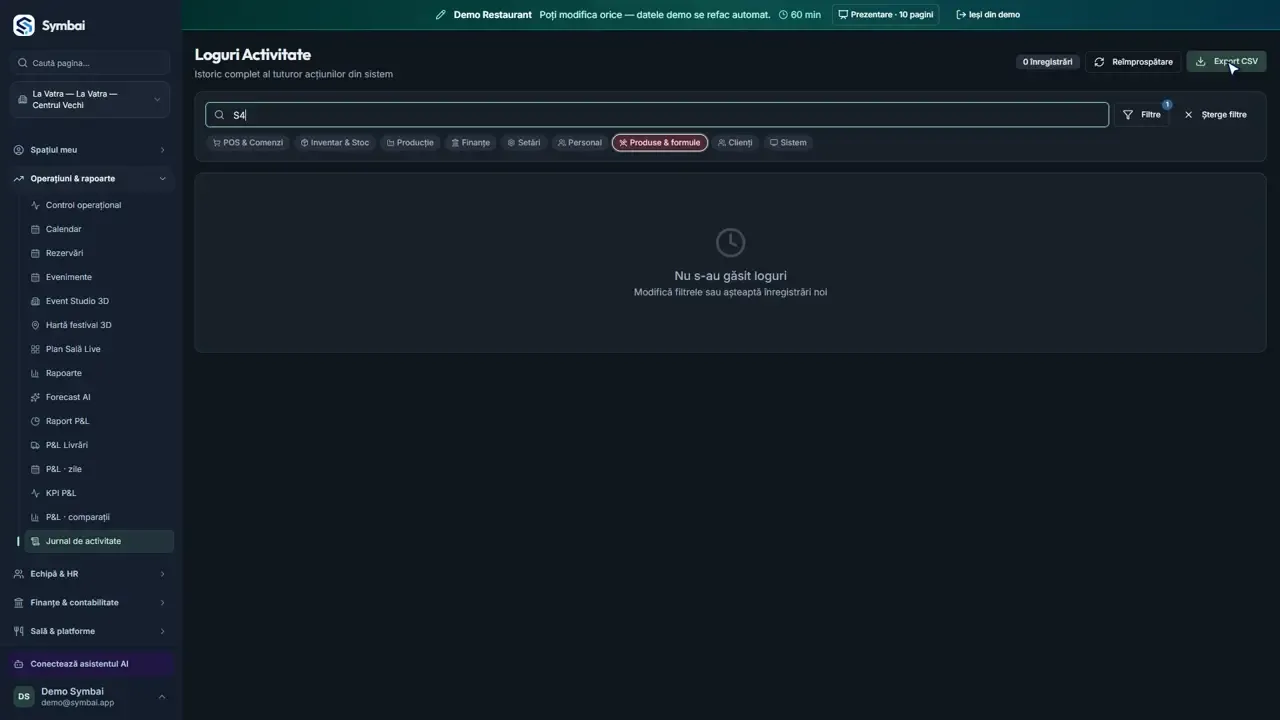Click the Calendar icon in the sidebar

pyautogui.click(x=36, y=229)
